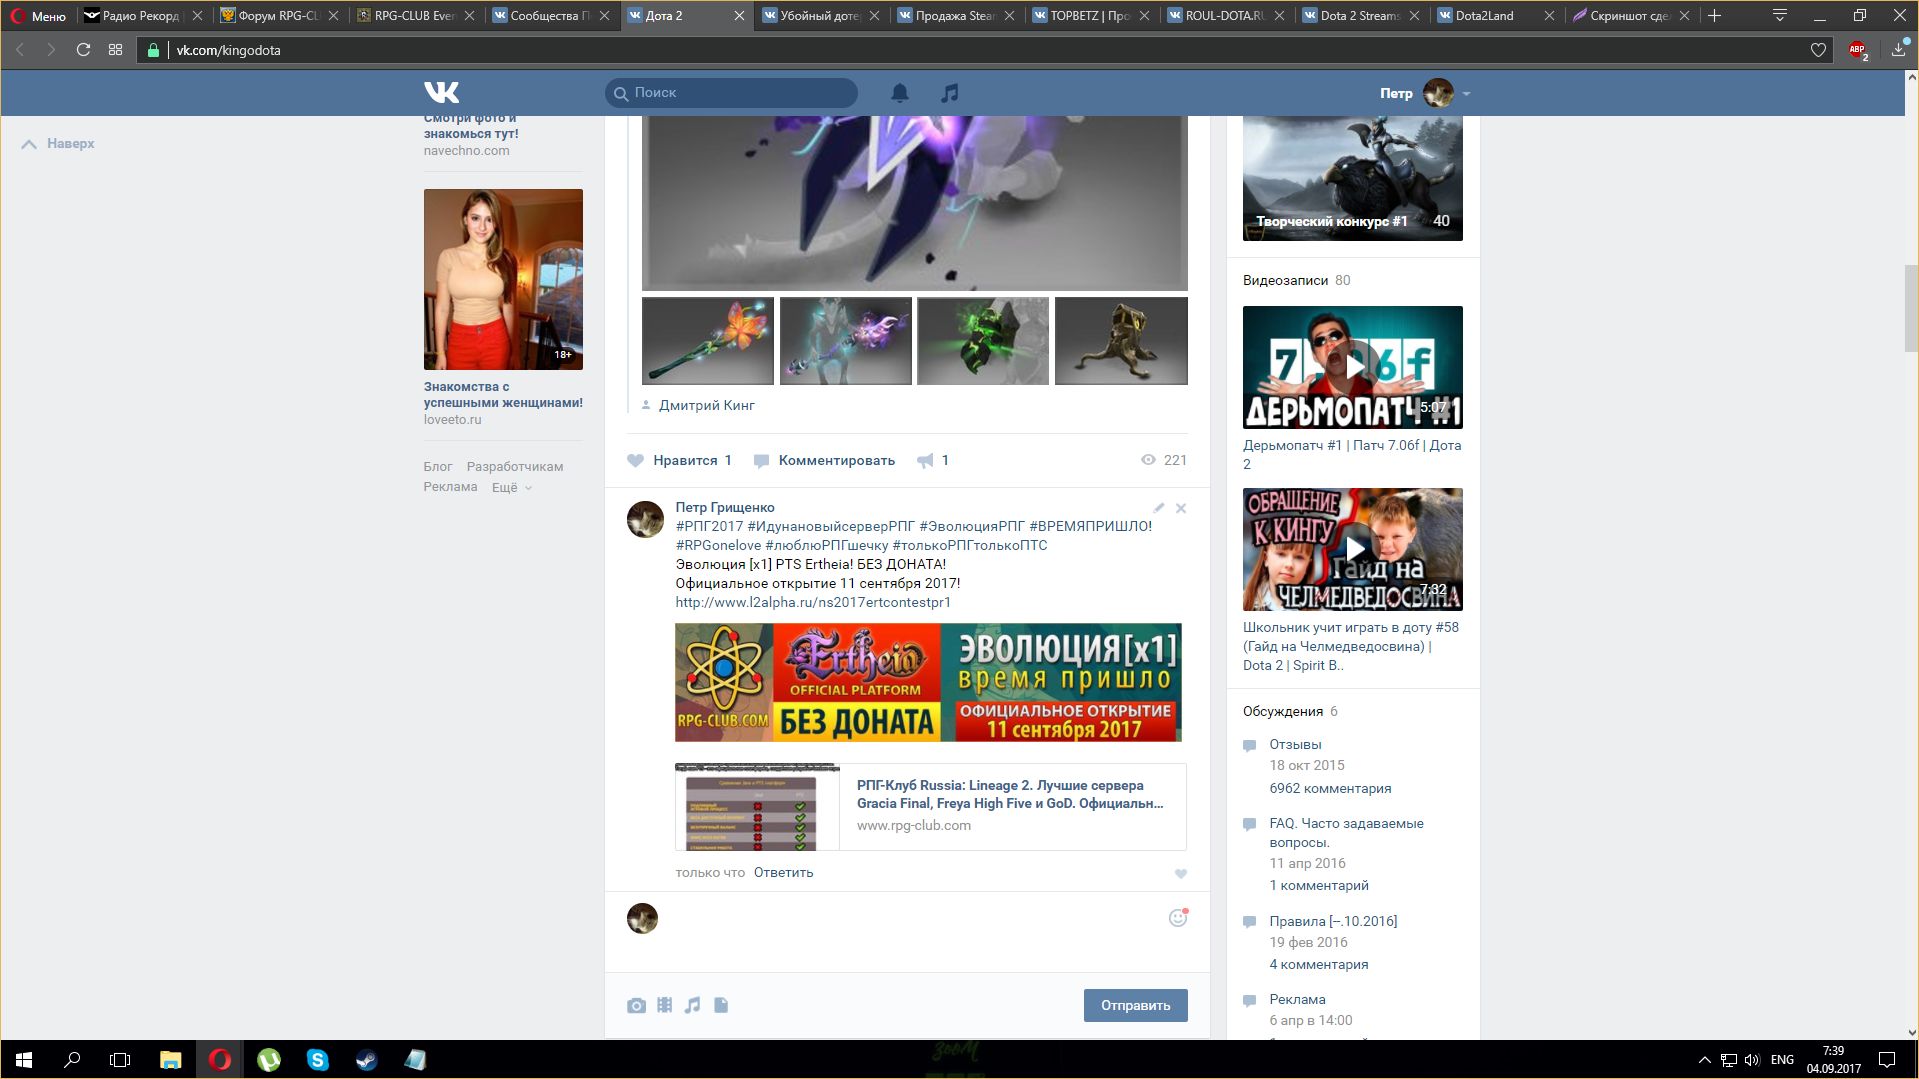This screenshot has height=1079, width=1919.
Task: Open Windows Start menu
Action: [x=24, y=1059]
